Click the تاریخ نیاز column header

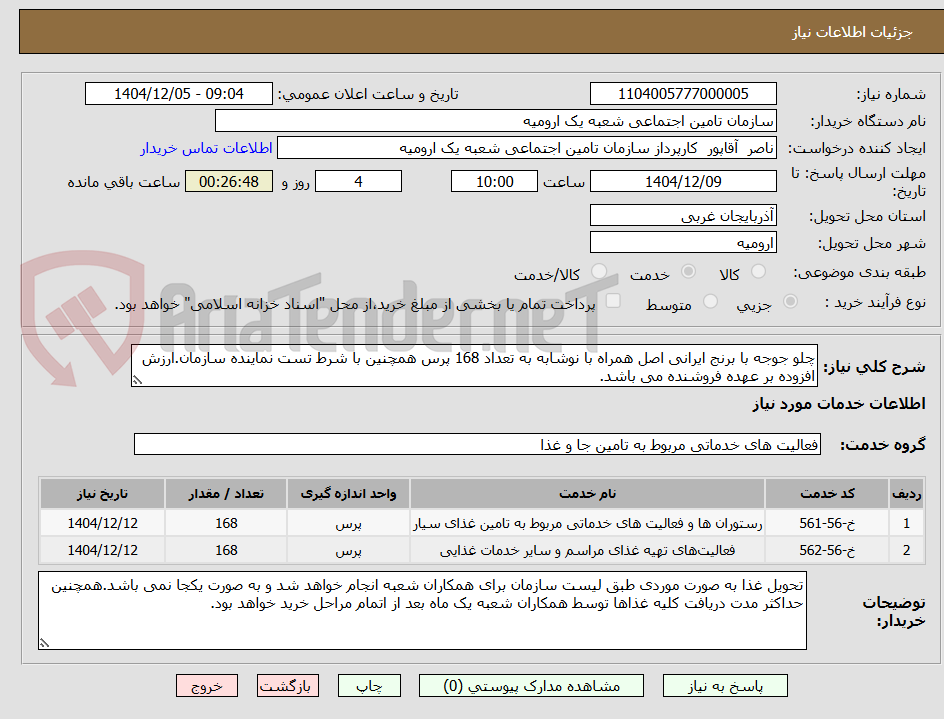102,494
